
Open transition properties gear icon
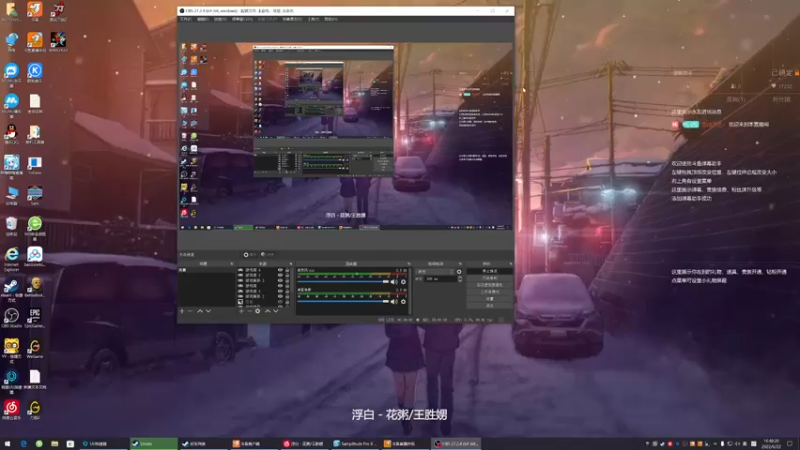point(459,271)
